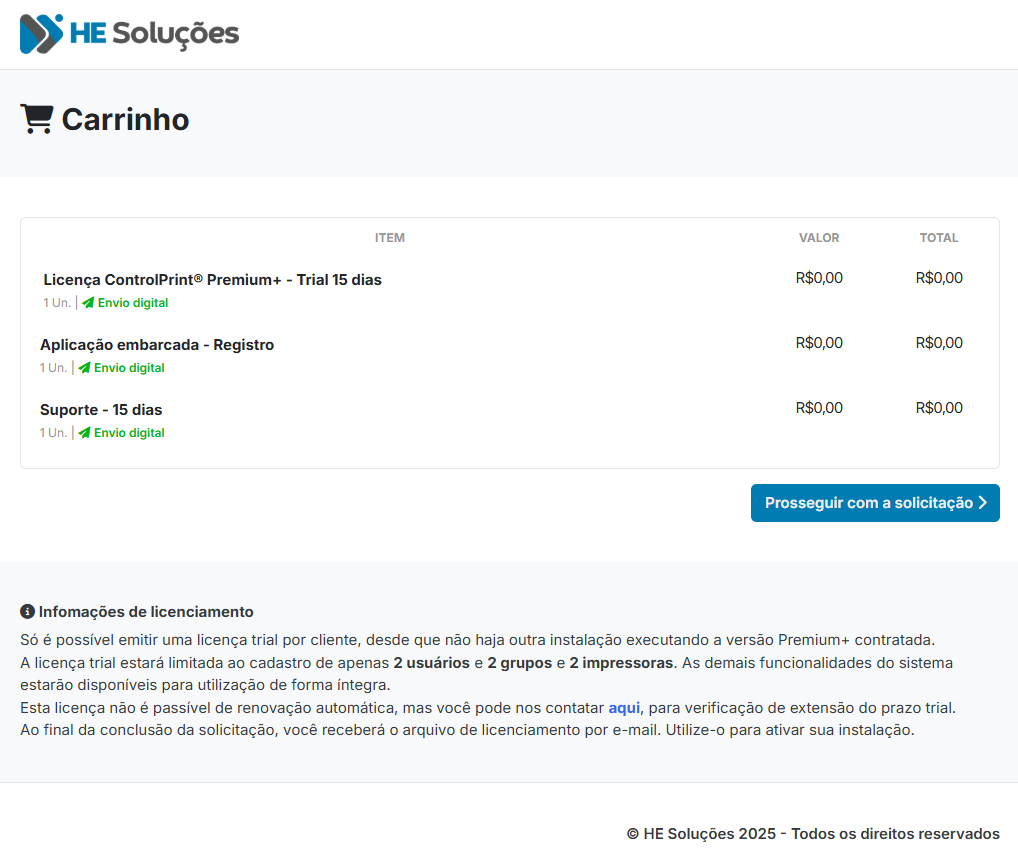Click the TOTAL price in the Suporte row
This screenshot has width=1018, height=858.
(939, 408)
